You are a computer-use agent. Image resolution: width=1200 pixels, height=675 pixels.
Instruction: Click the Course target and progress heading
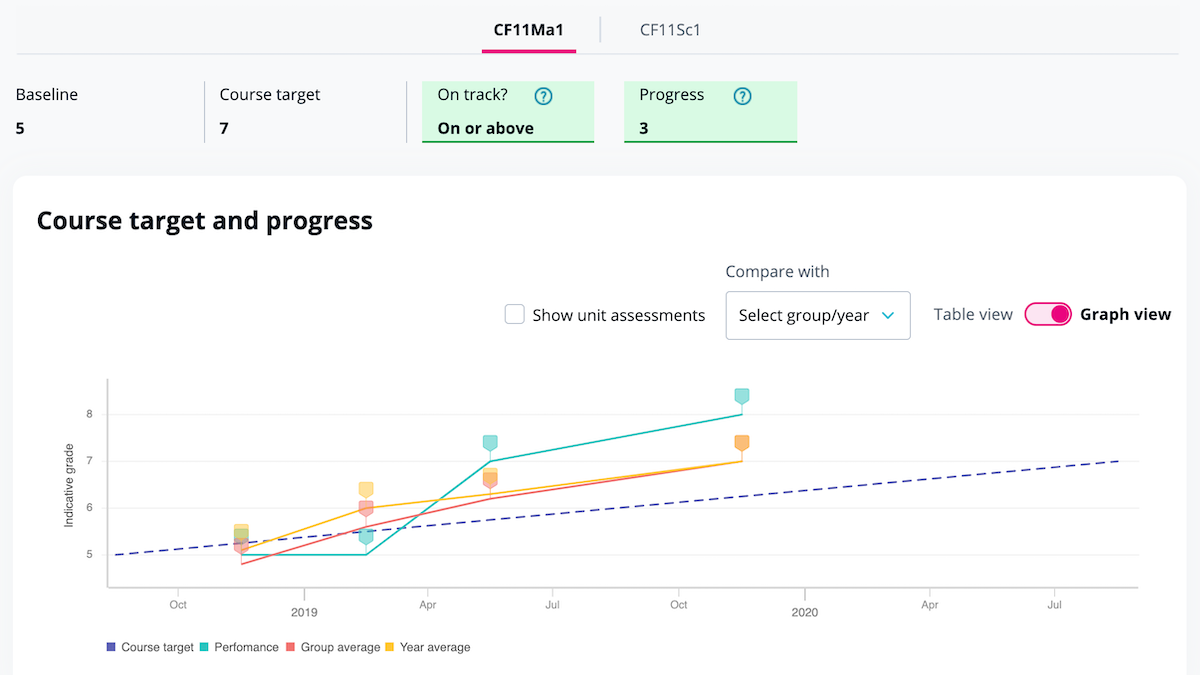pyautogui.click(x=205, y=220)
